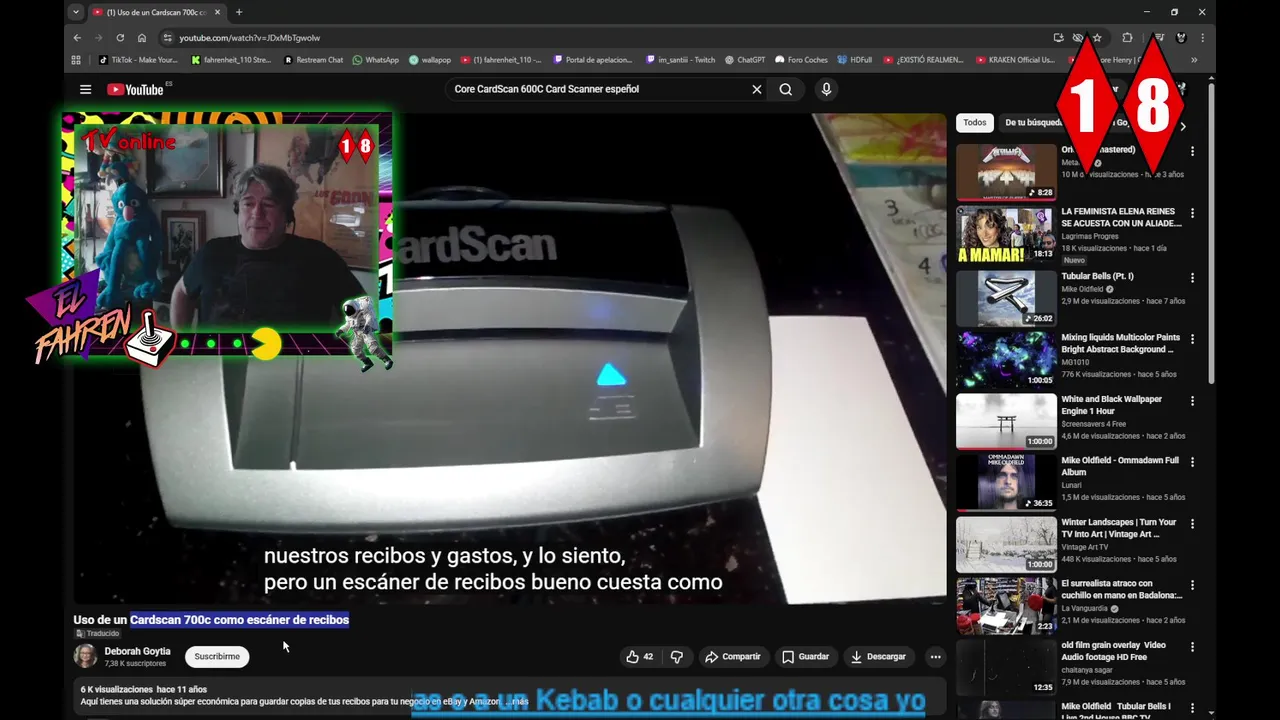Open options for old film grain overlay video
The height and width of the screenshot is (720, 1280).
[x=1192, y=647]
